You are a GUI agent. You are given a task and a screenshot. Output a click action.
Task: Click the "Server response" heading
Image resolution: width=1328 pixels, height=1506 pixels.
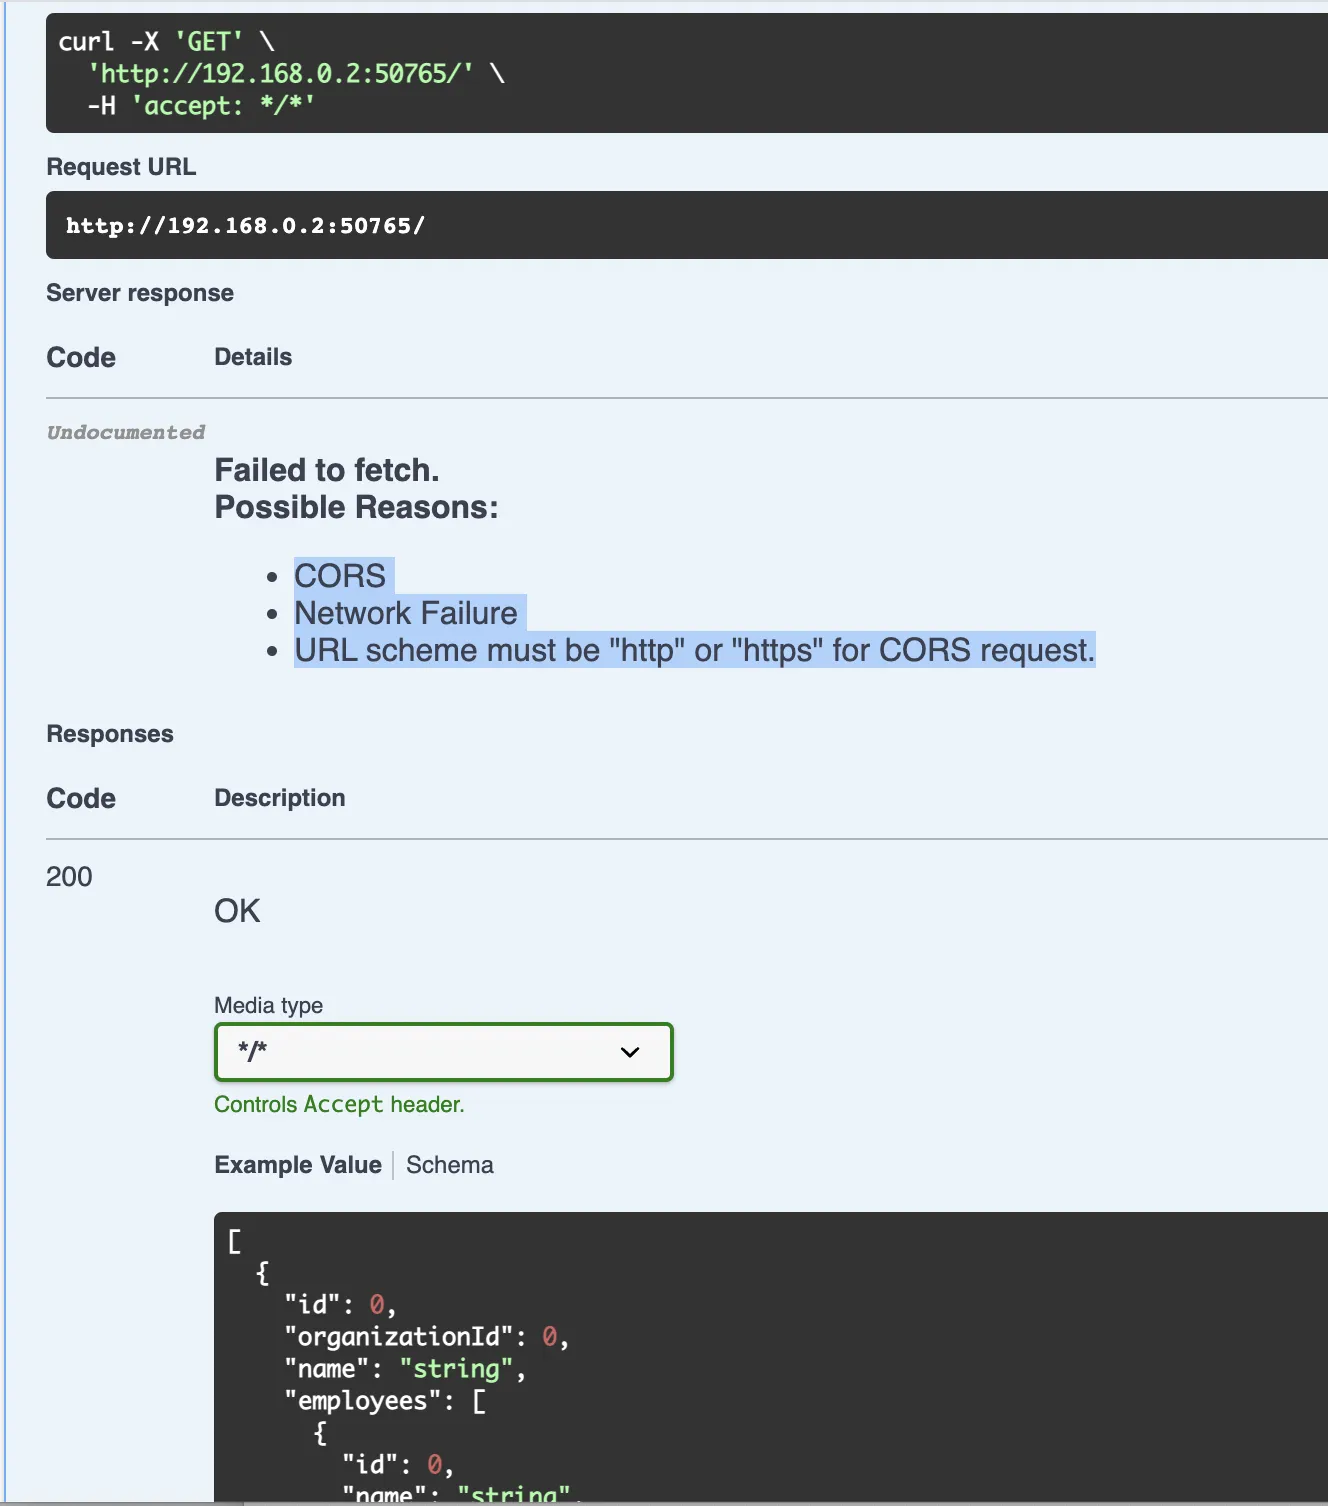pos(140,293)
